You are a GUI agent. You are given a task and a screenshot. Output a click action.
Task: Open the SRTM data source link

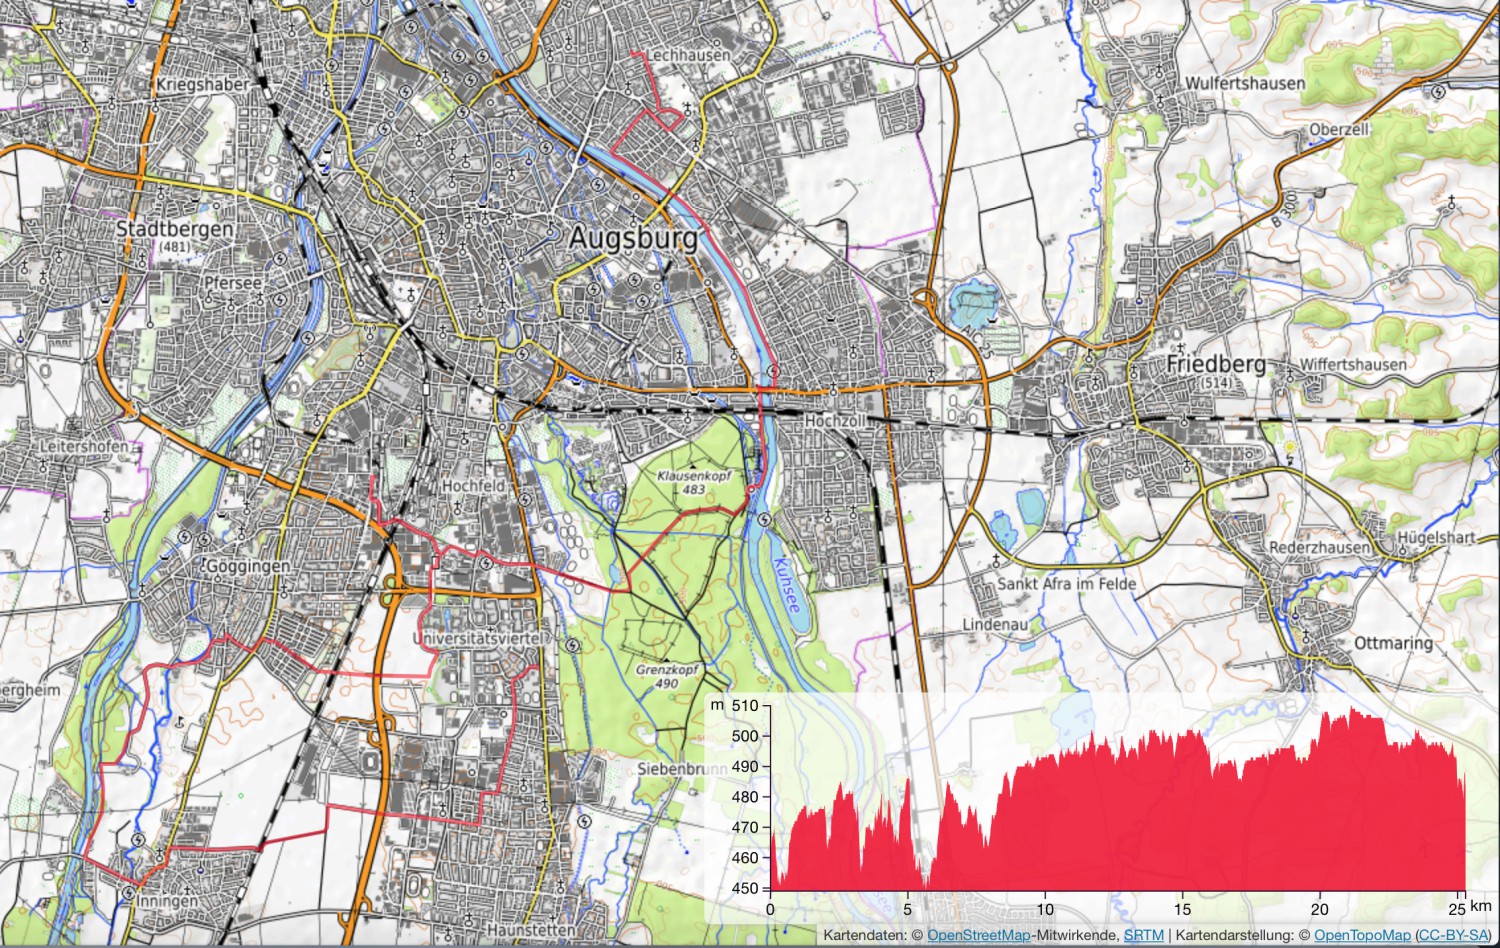pos(1143,935)
